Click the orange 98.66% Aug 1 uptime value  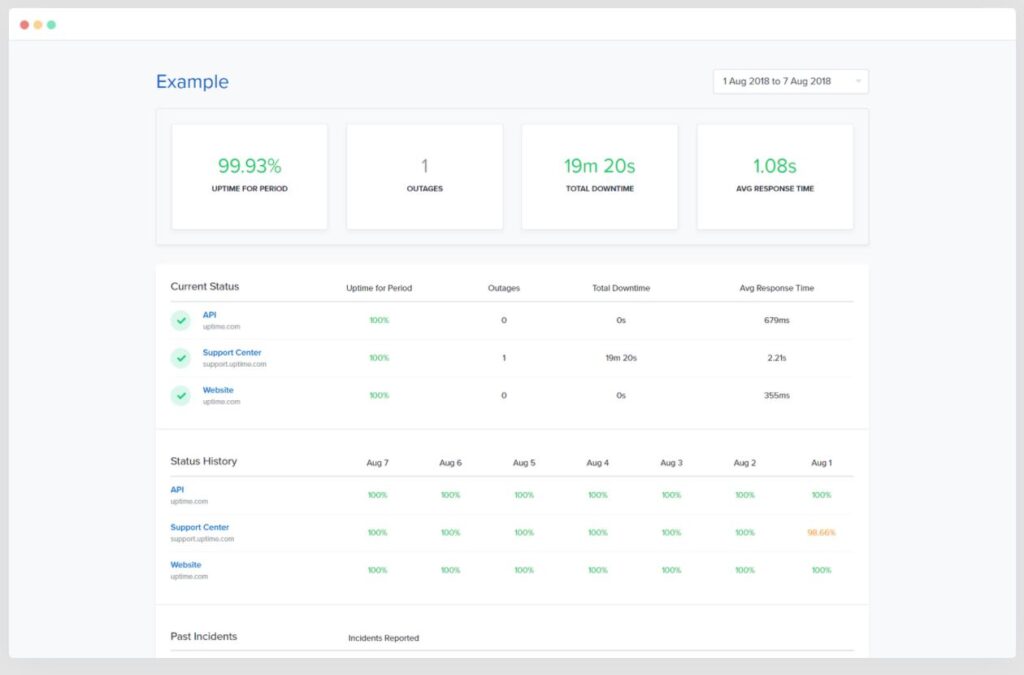coord(821,533)
